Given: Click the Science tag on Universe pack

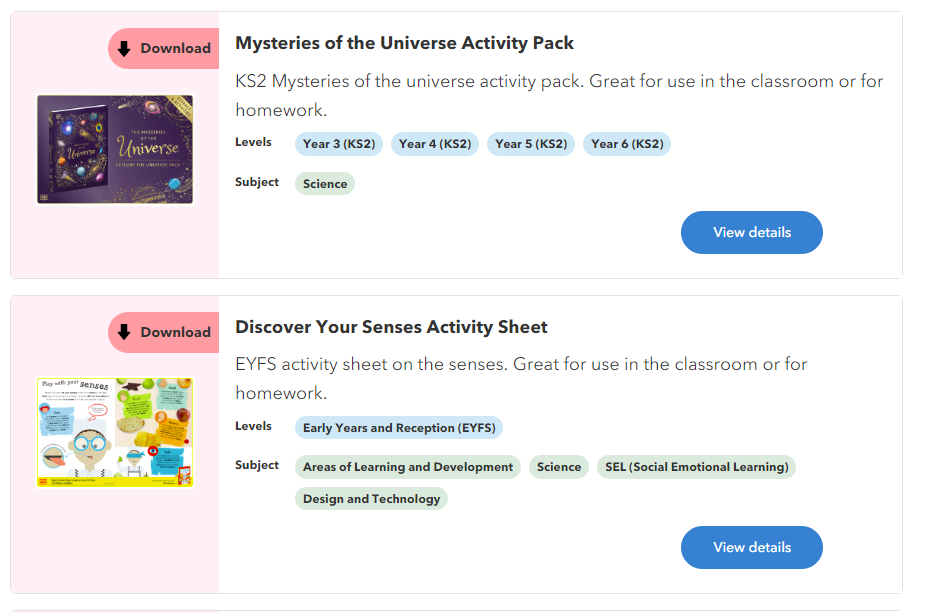Looking at the screenshot, I should [325, 183].
